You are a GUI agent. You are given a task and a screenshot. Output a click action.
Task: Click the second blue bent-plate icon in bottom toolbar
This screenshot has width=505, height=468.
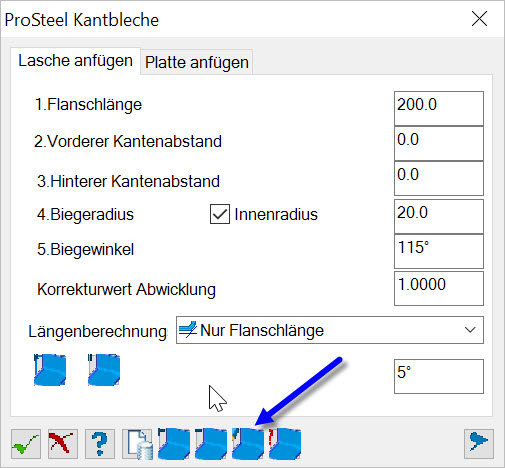[211, 444]
